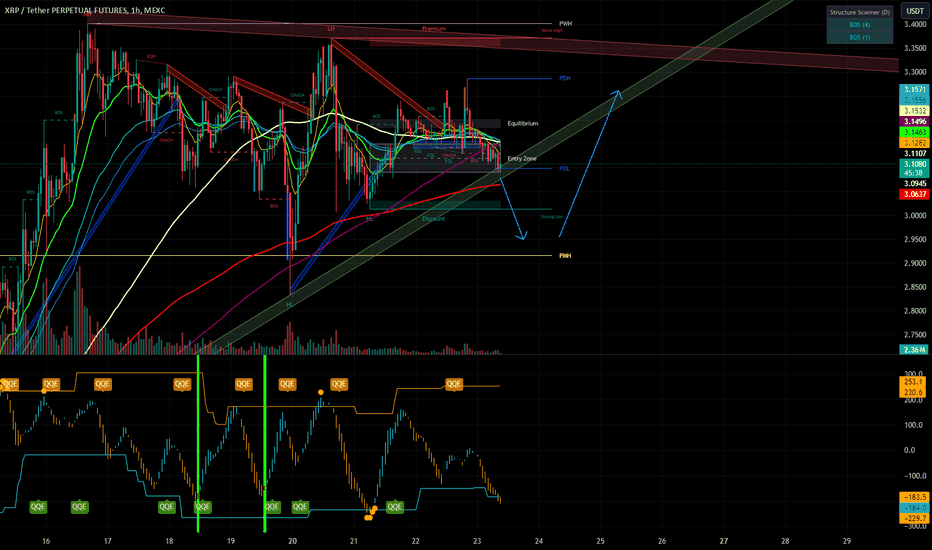Image resolution: width=932 pixels, height=550 pixels.
Task: Select the -184.0 indicator value tag
Action: pos(915,508)
